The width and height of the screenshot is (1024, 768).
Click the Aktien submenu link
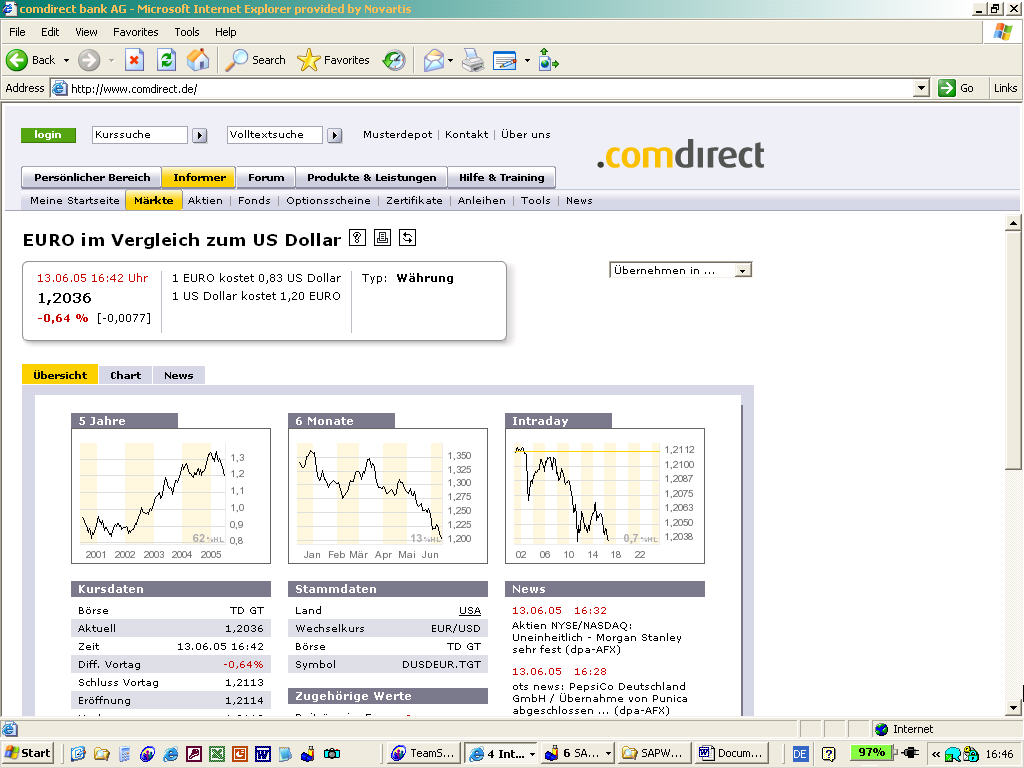205,200
